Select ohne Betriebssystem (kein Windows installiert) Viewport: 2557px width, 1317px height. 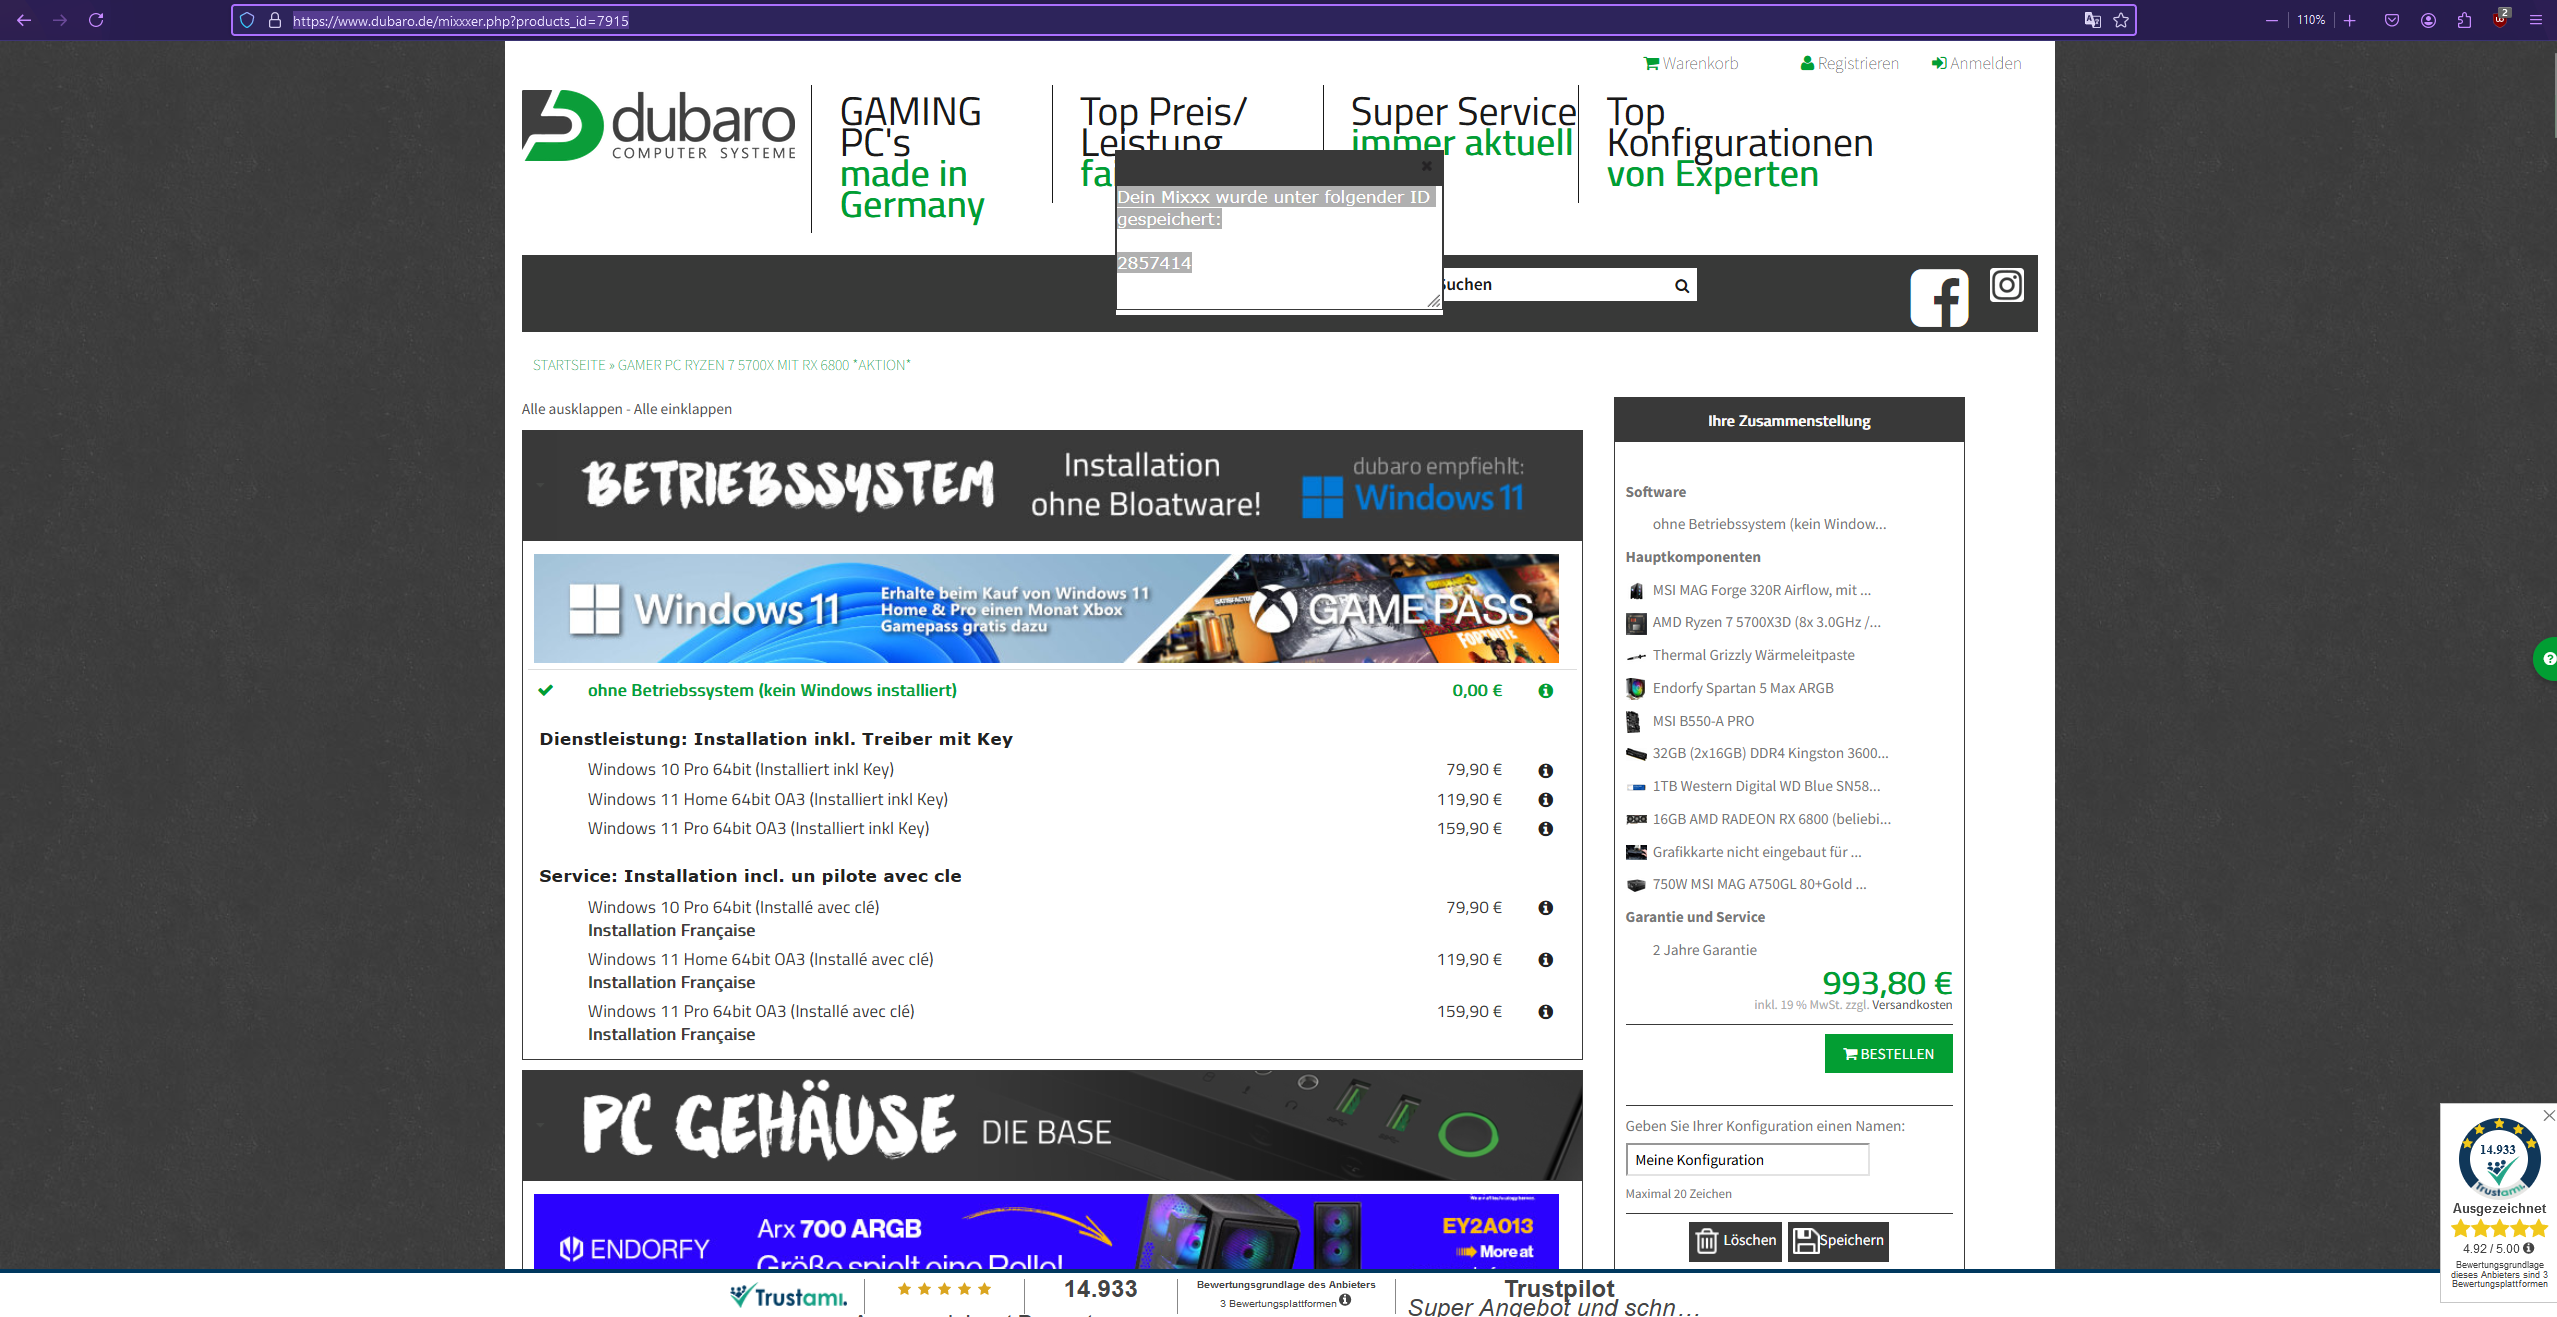(771, 690)
